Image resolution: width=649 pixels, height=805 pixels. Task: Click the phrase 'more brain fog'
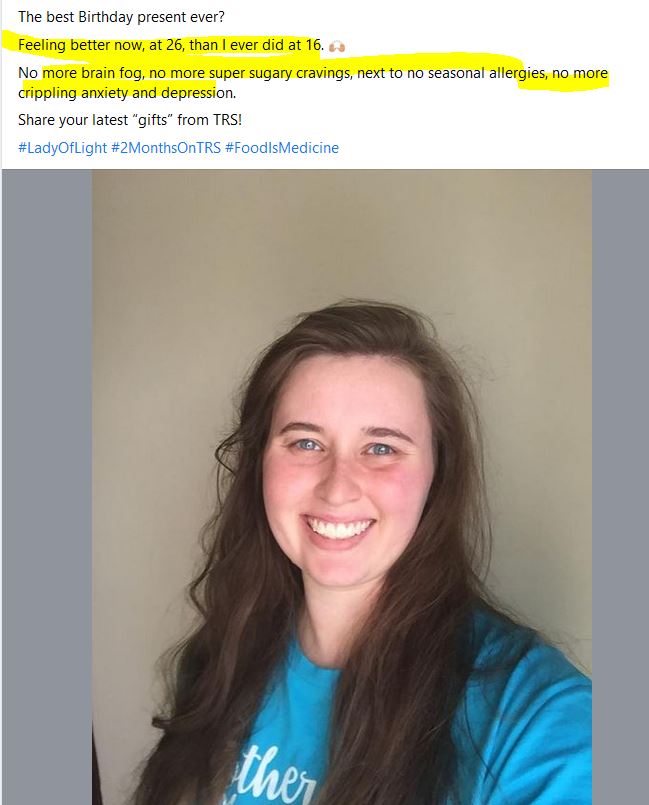coord(93,73)
